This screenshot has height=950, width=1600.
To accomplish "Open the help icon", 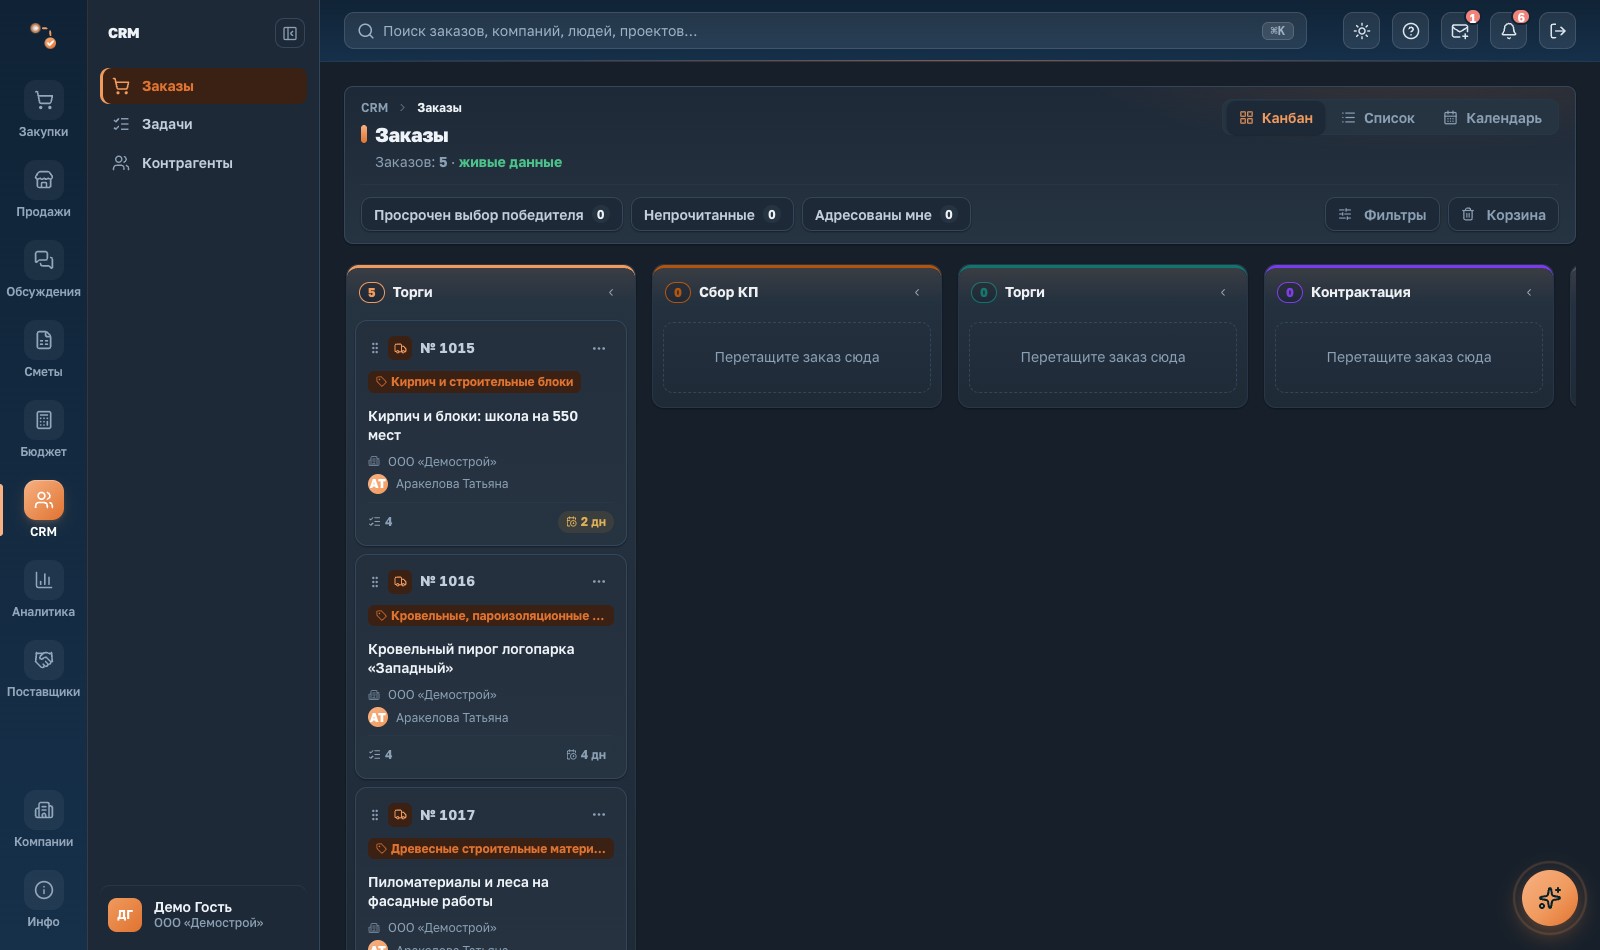I will [1410, 31].
